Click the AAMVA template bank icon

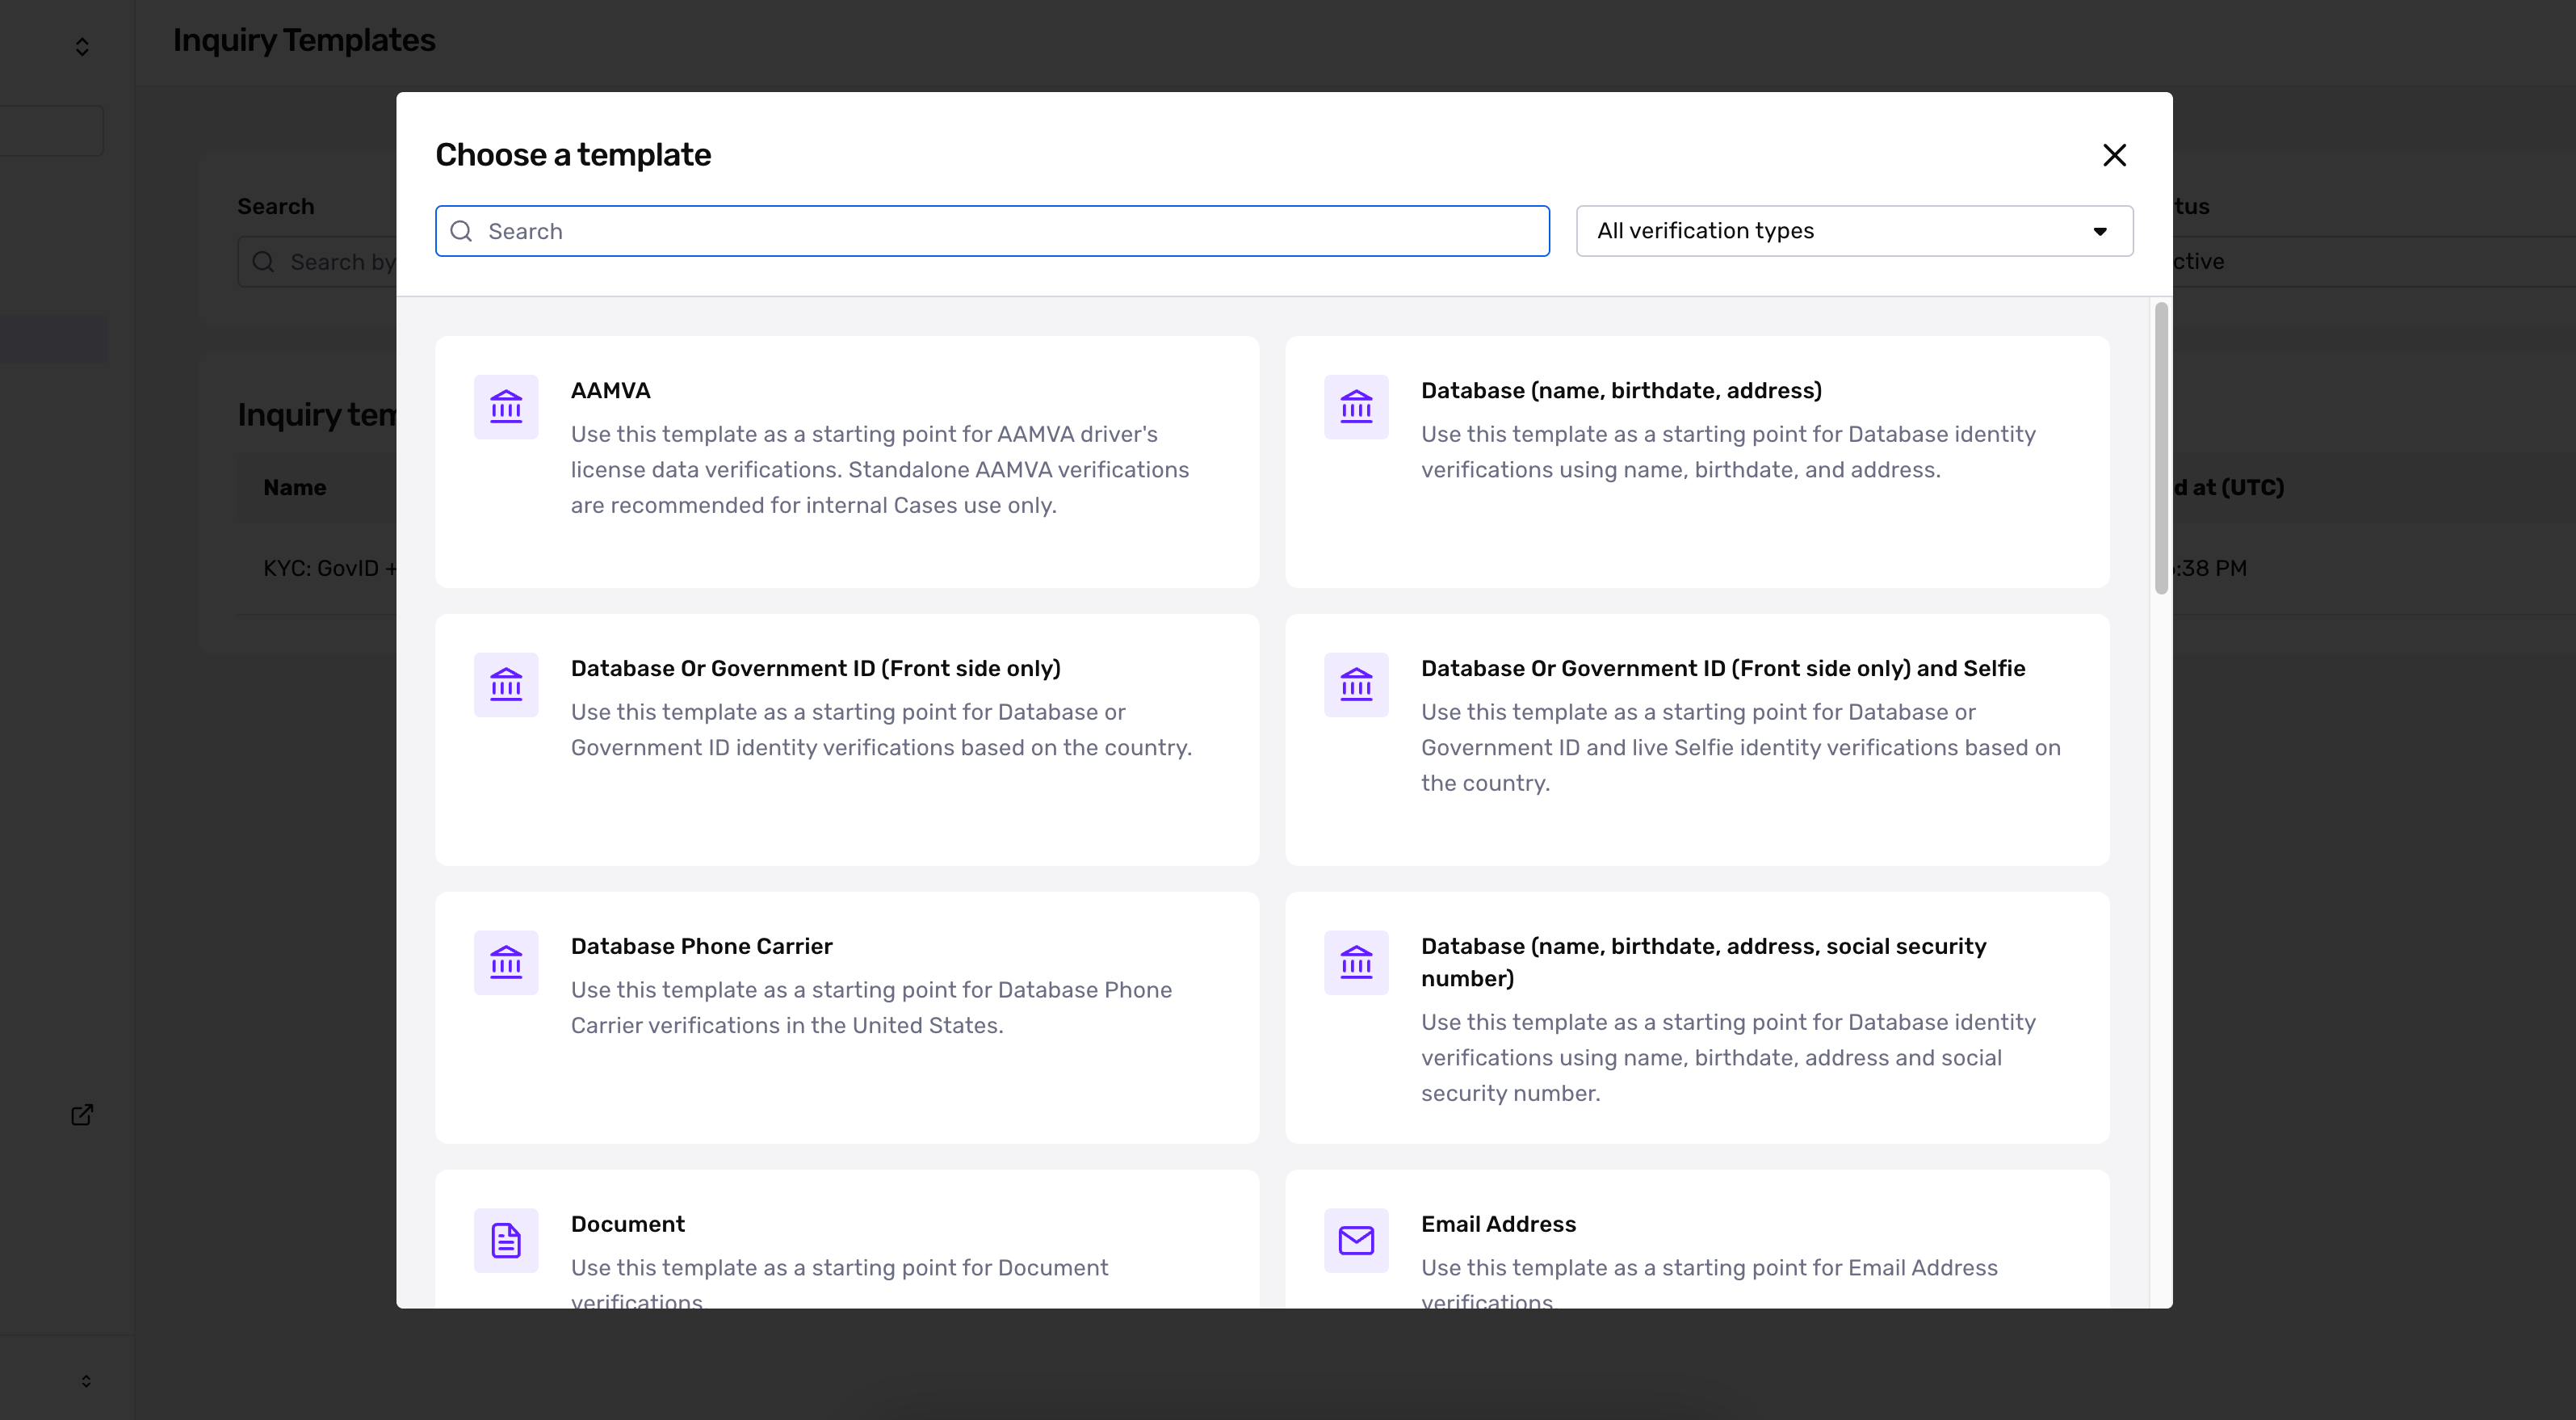(x=506, y=407)
